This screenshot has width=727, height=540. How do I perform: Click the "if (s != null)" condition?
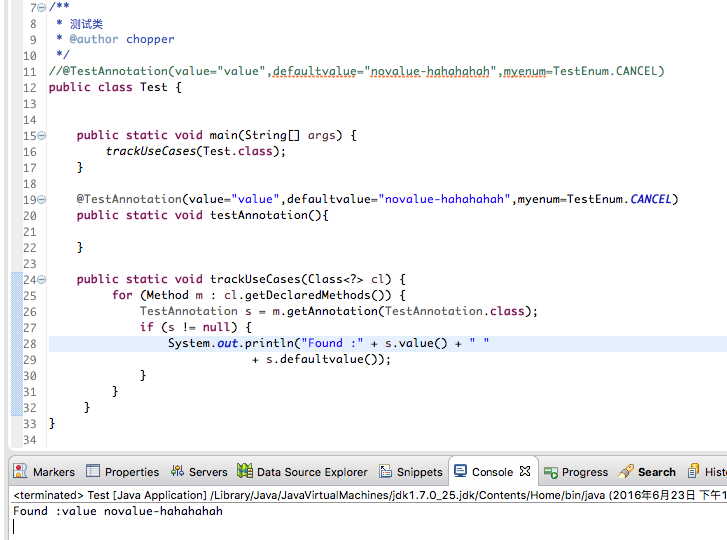tap(189, 327)
